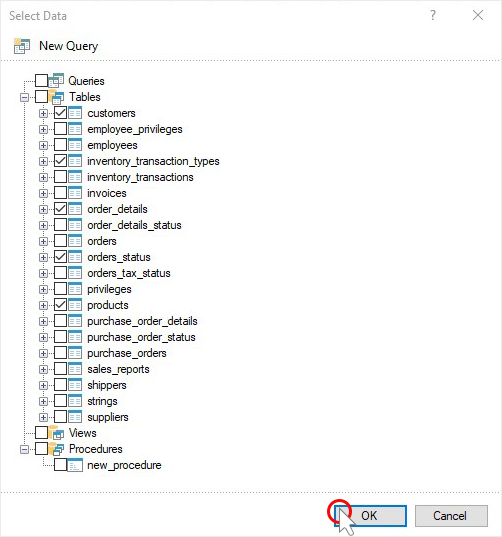Image resolution: width=502 pixels, height=537 pixels.
Task: Uncheck the customers table checkbox
Action: 61,113
